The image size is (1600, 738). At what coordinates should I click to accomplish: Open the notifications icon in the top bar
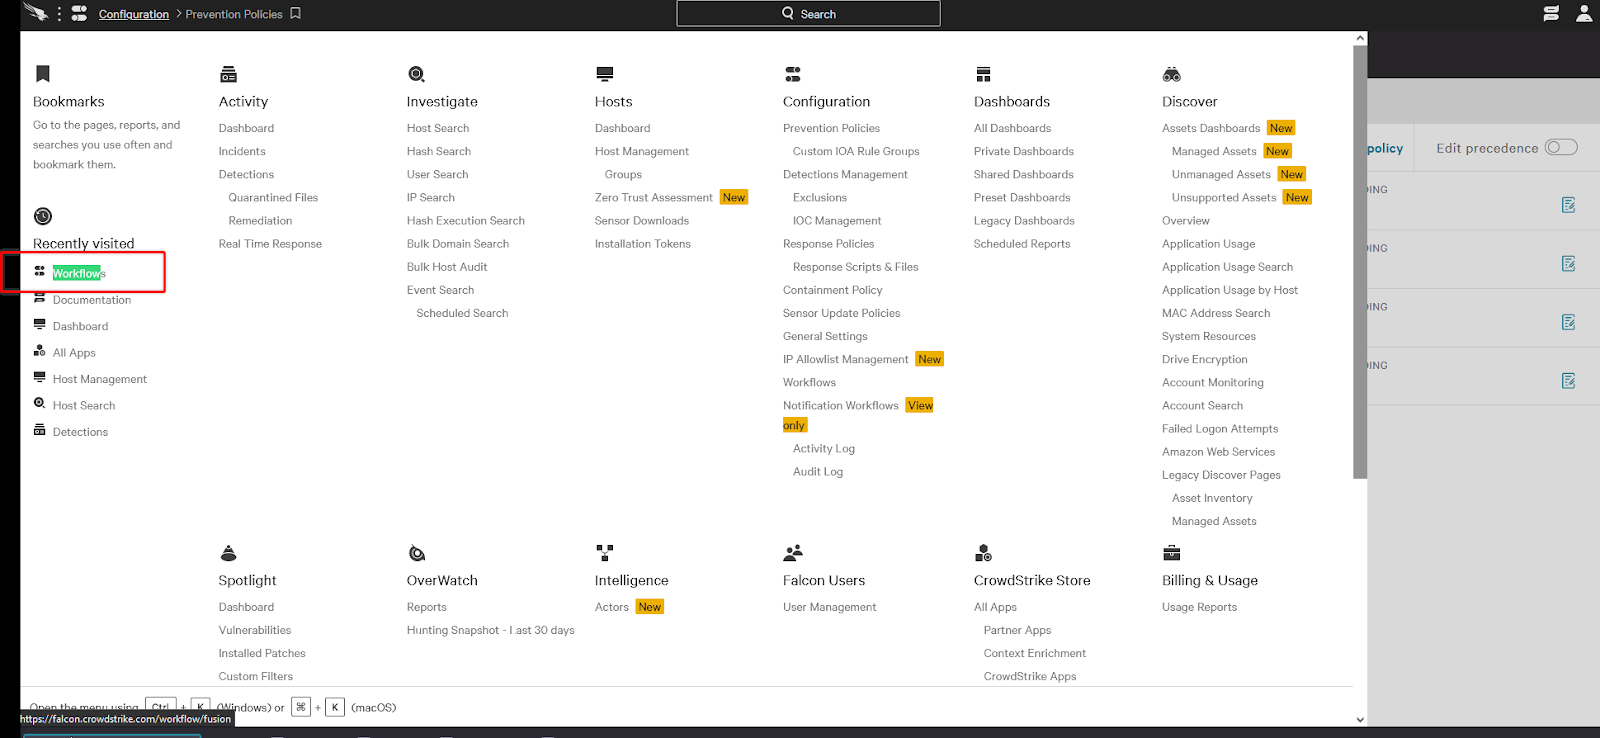tap(1551, 14)
